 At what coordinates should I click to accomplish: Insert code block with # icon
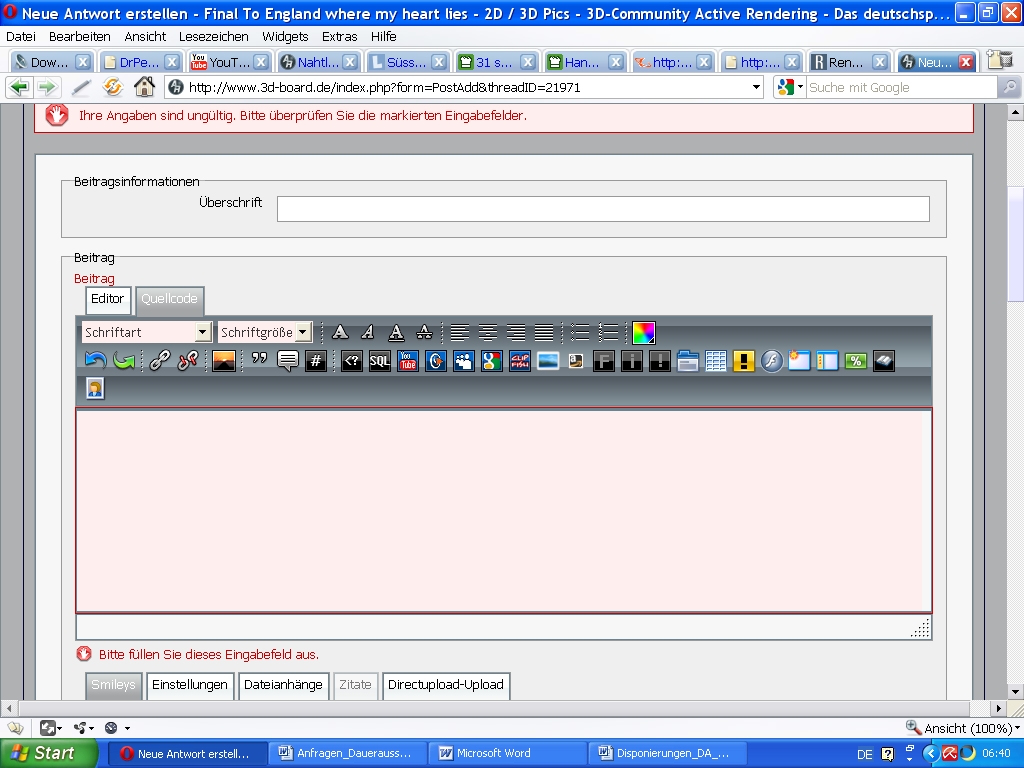click(x=315, y=360)
